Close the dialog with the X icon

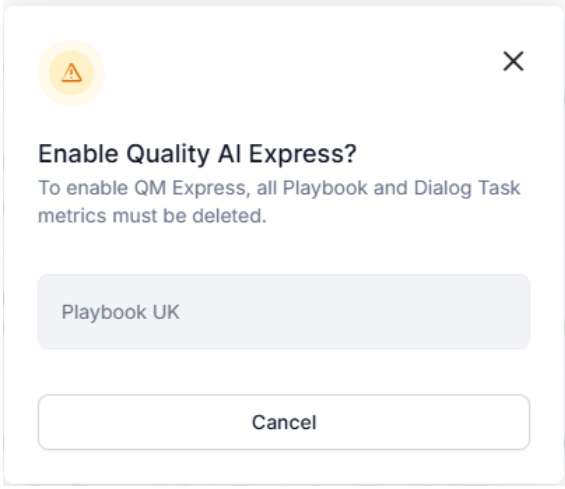point(513,61)
